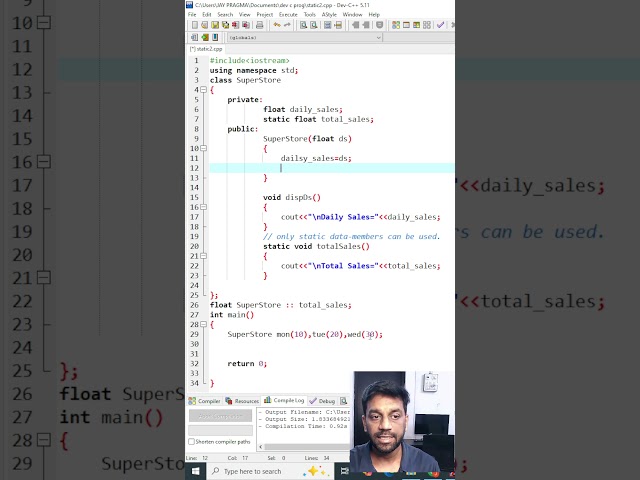This screenshot has width=640, height=480.
Task: Undo the last edit via toolbar
Action: [277, 25]
